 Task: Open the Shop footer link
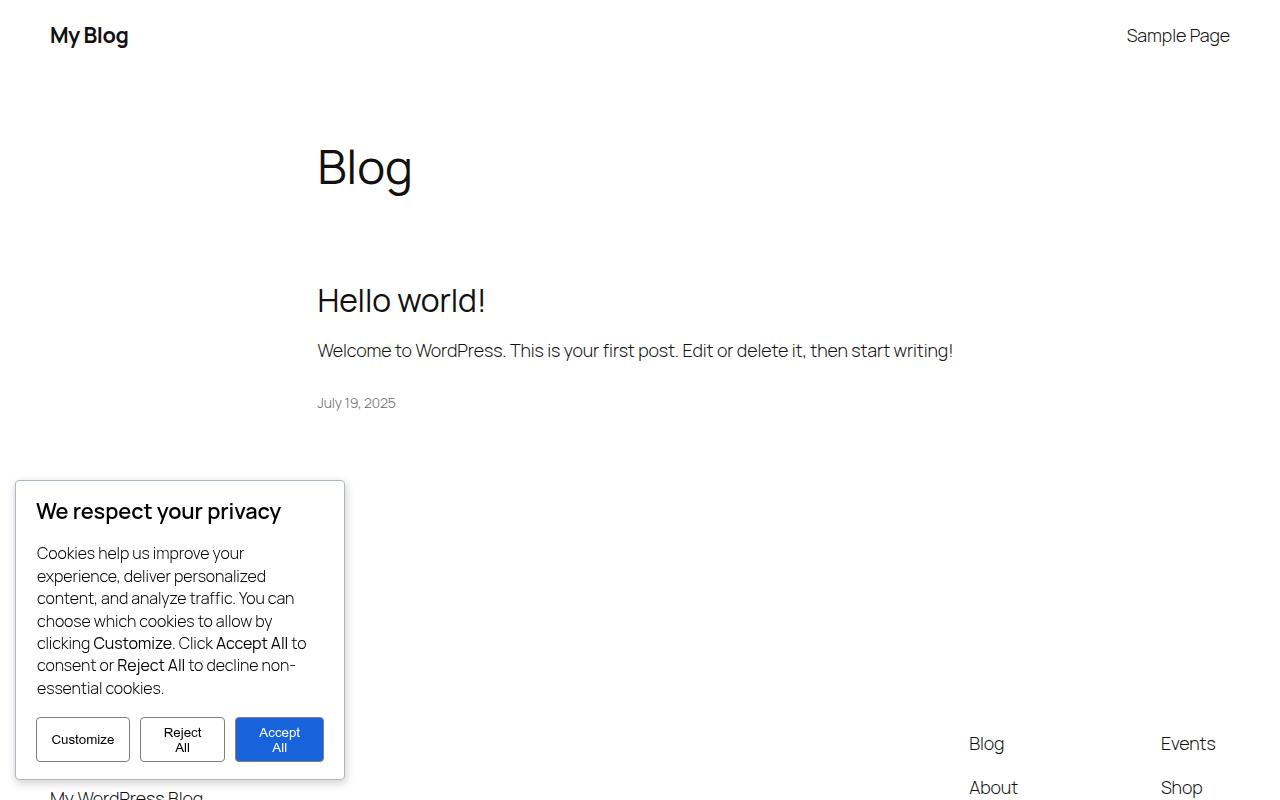pos(1181,788)
